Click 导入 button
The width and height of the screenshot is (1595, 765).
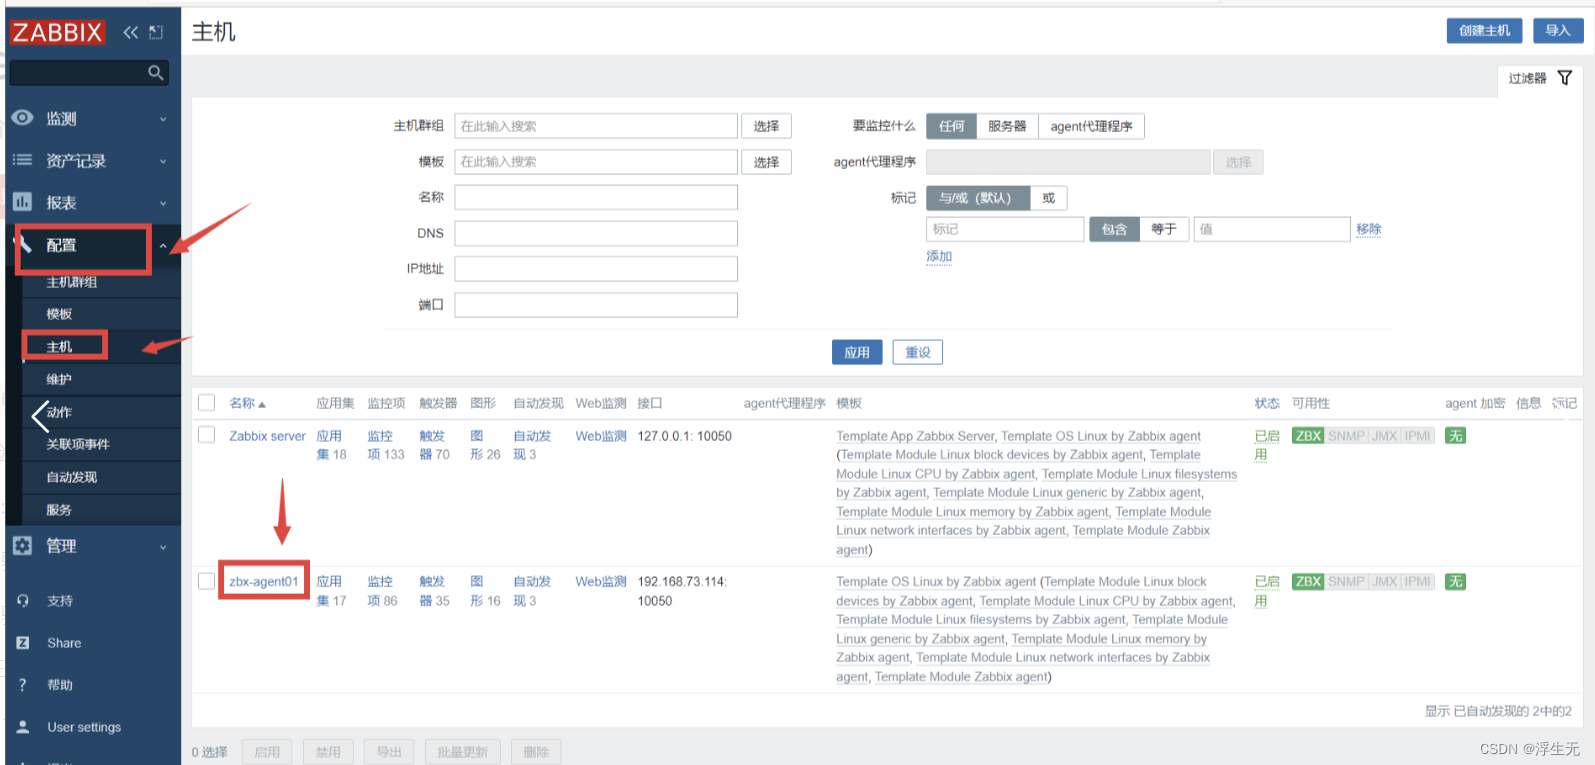coord(1558,31)
